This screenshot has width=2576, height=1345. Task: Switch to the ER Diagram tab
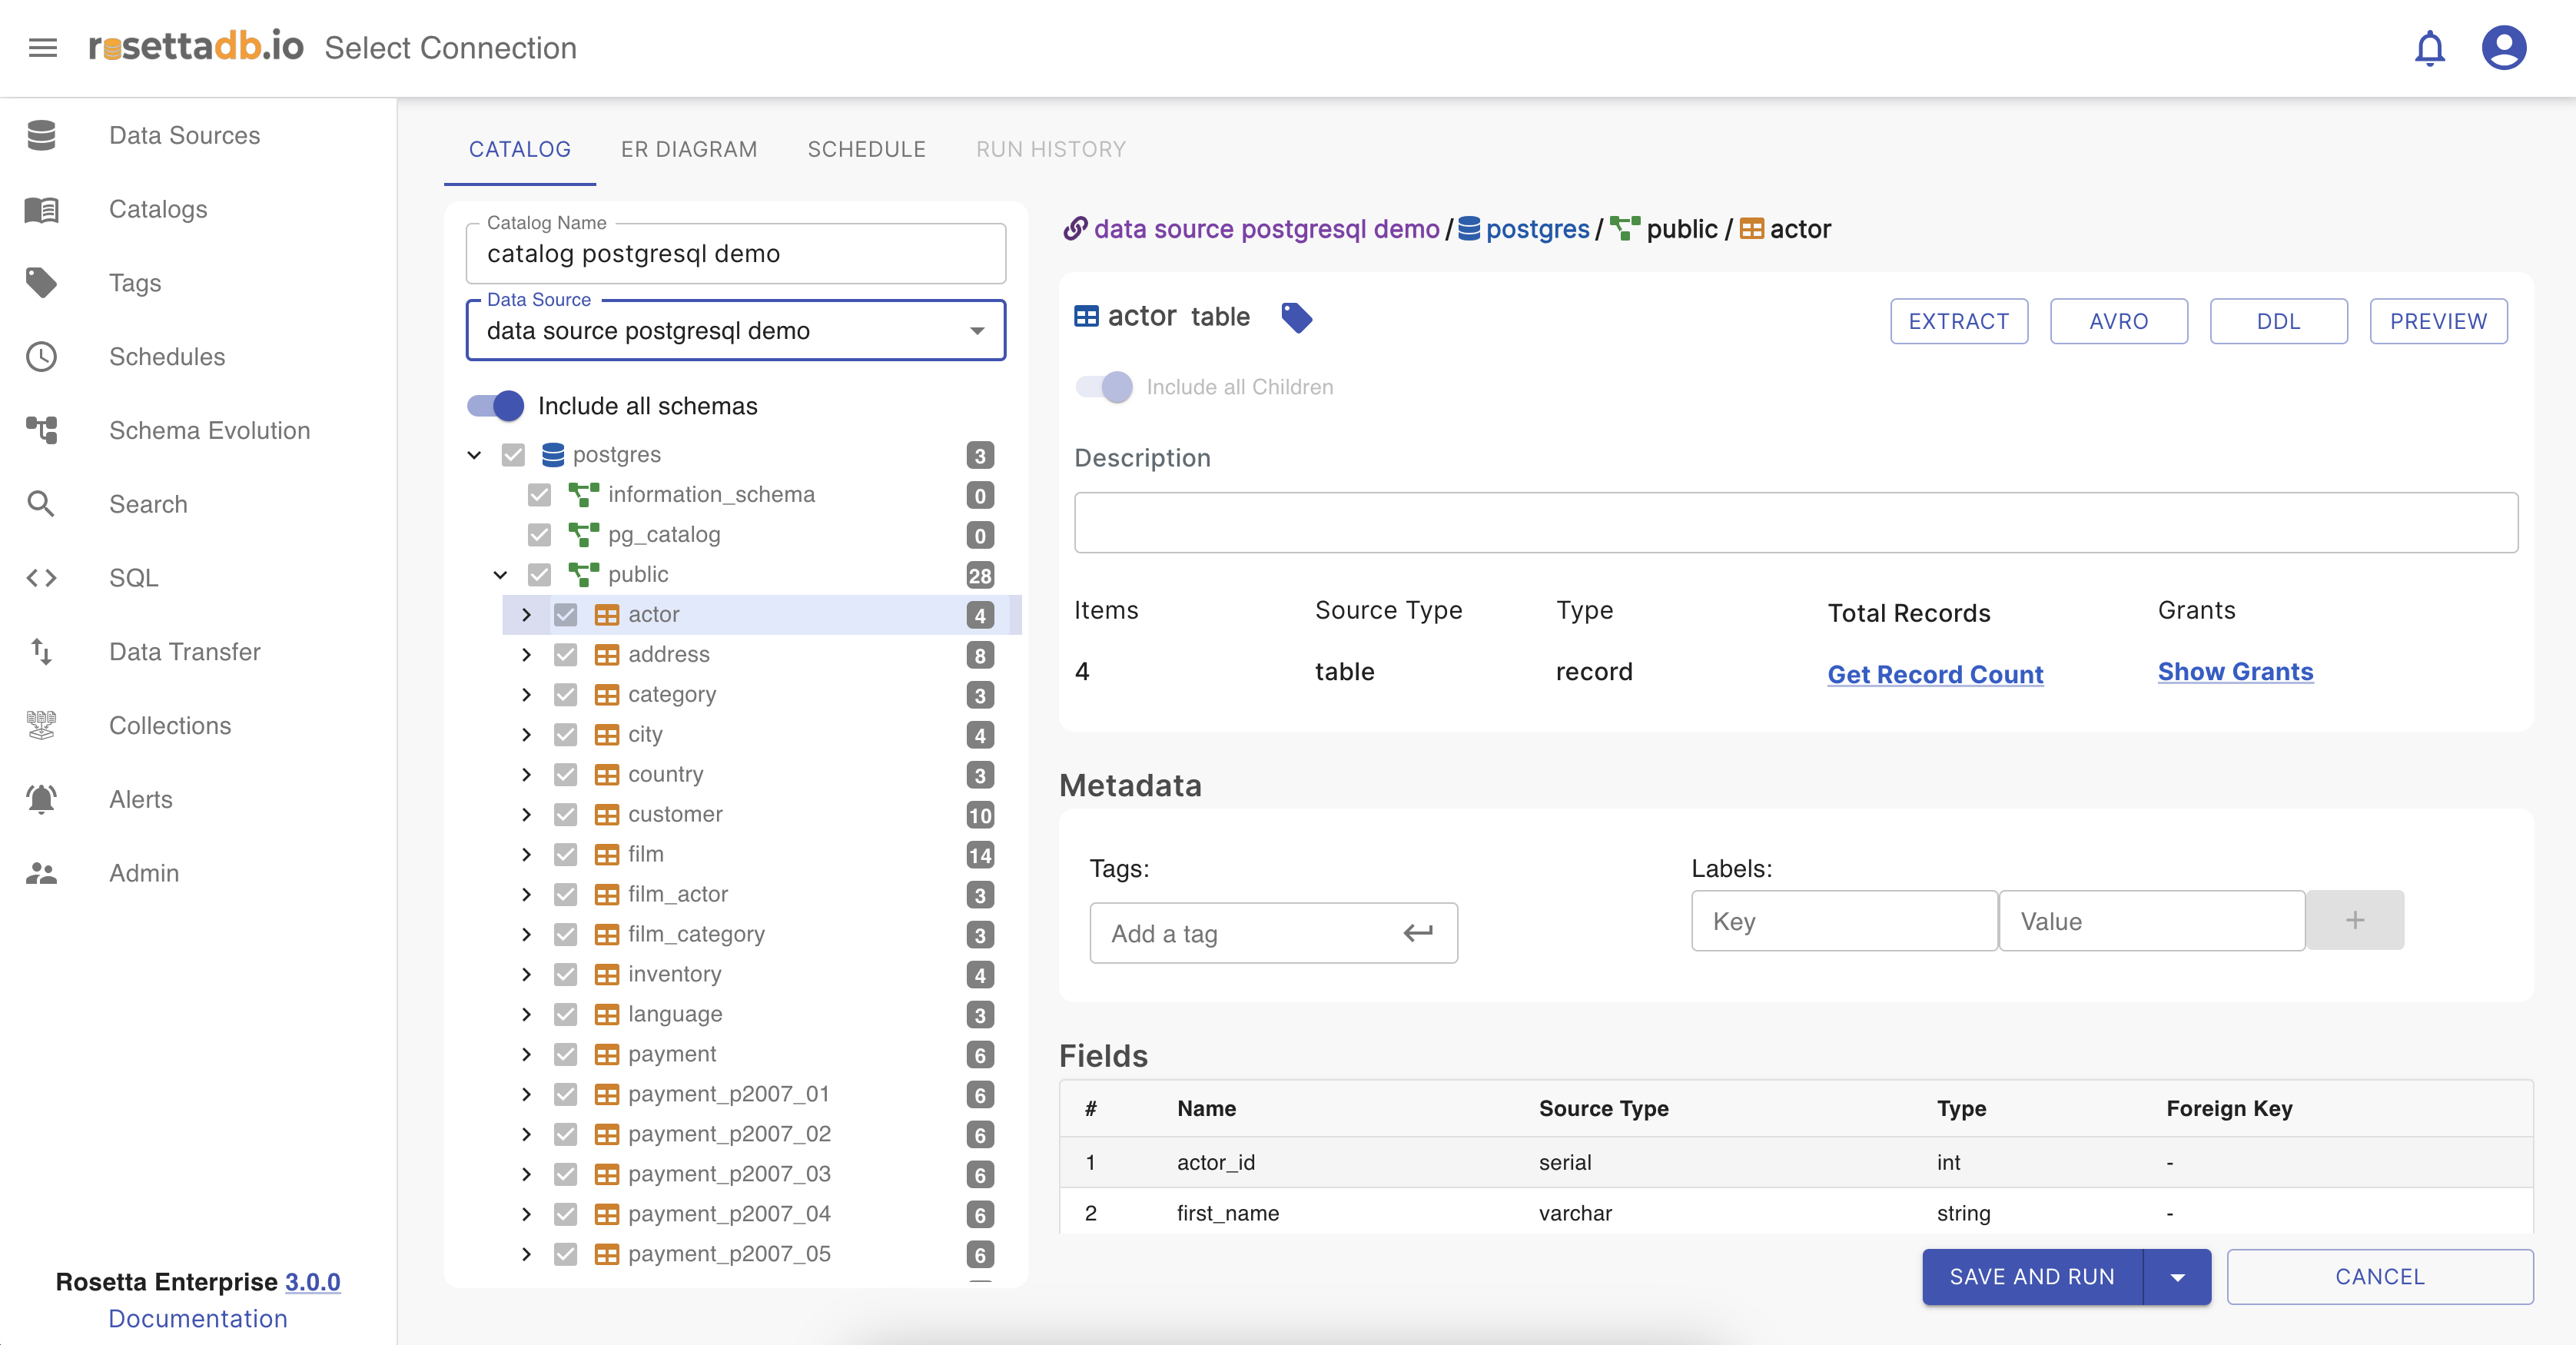click(x=688, y=149)
